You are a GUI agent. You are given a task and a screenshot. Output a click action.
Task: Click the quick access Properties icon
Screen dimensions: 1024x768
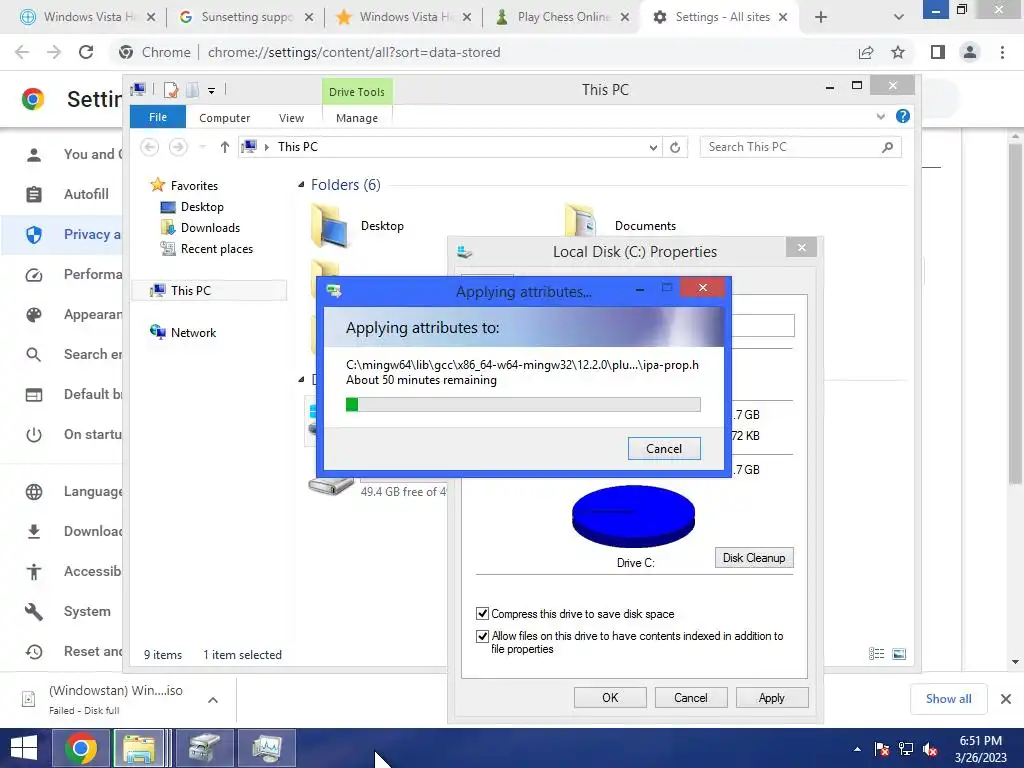pos(171,90)
